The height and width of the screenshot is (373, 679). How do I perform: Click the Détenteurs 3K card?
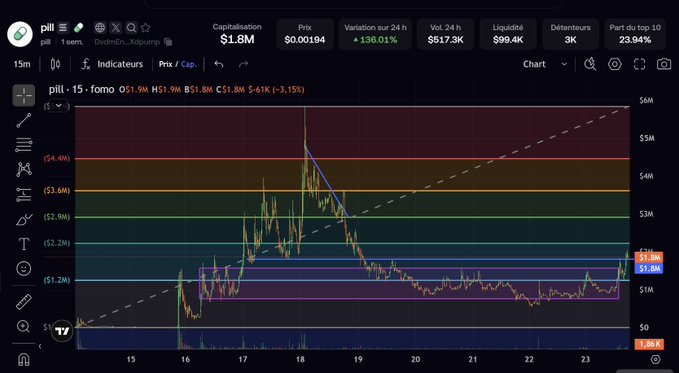tap(570, 34)
